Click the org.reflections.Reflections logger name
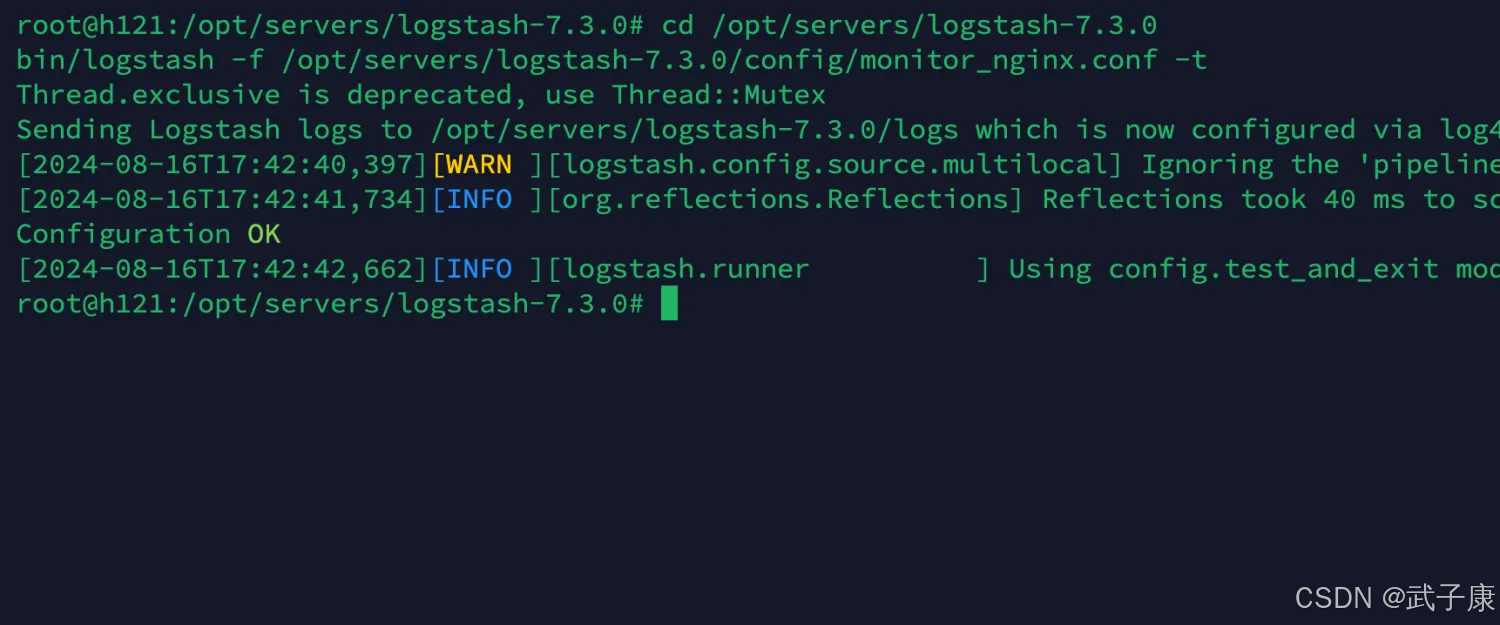 pyautogui.click(x=784, y=200)
